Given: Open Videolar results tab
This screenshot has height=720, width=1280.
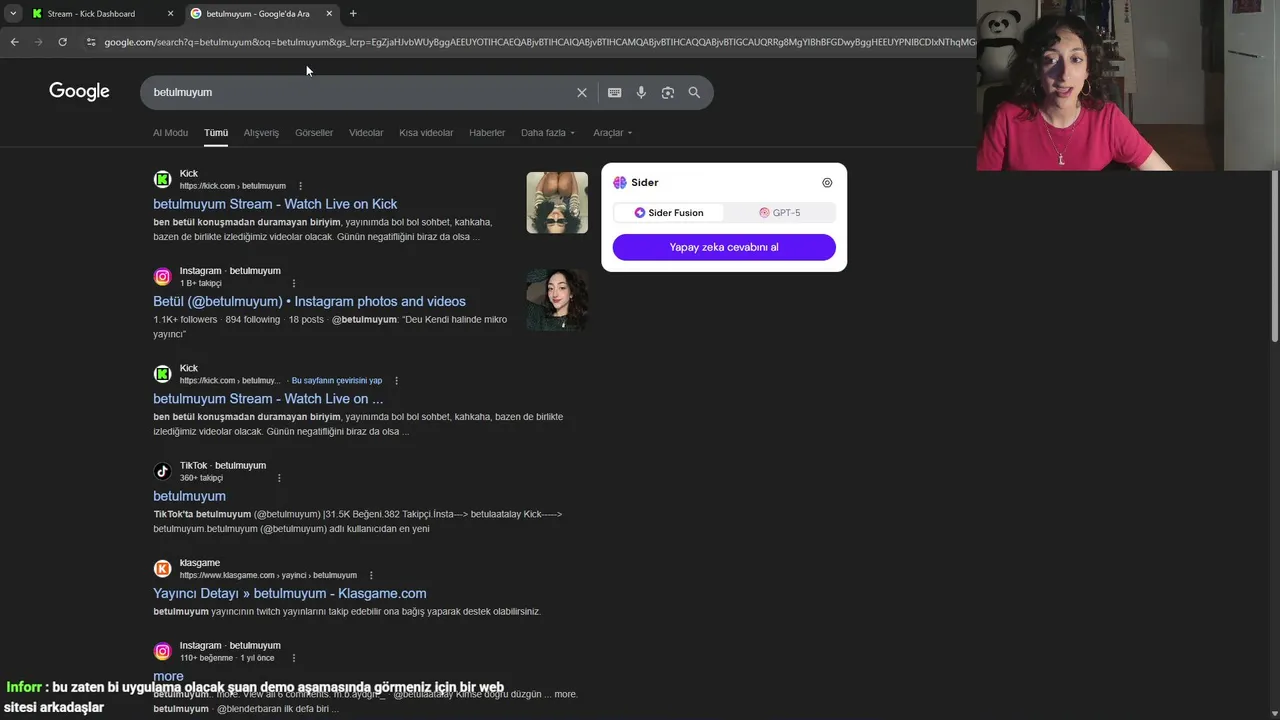Looking at the screenshot, I should click(x=366, y=133).
